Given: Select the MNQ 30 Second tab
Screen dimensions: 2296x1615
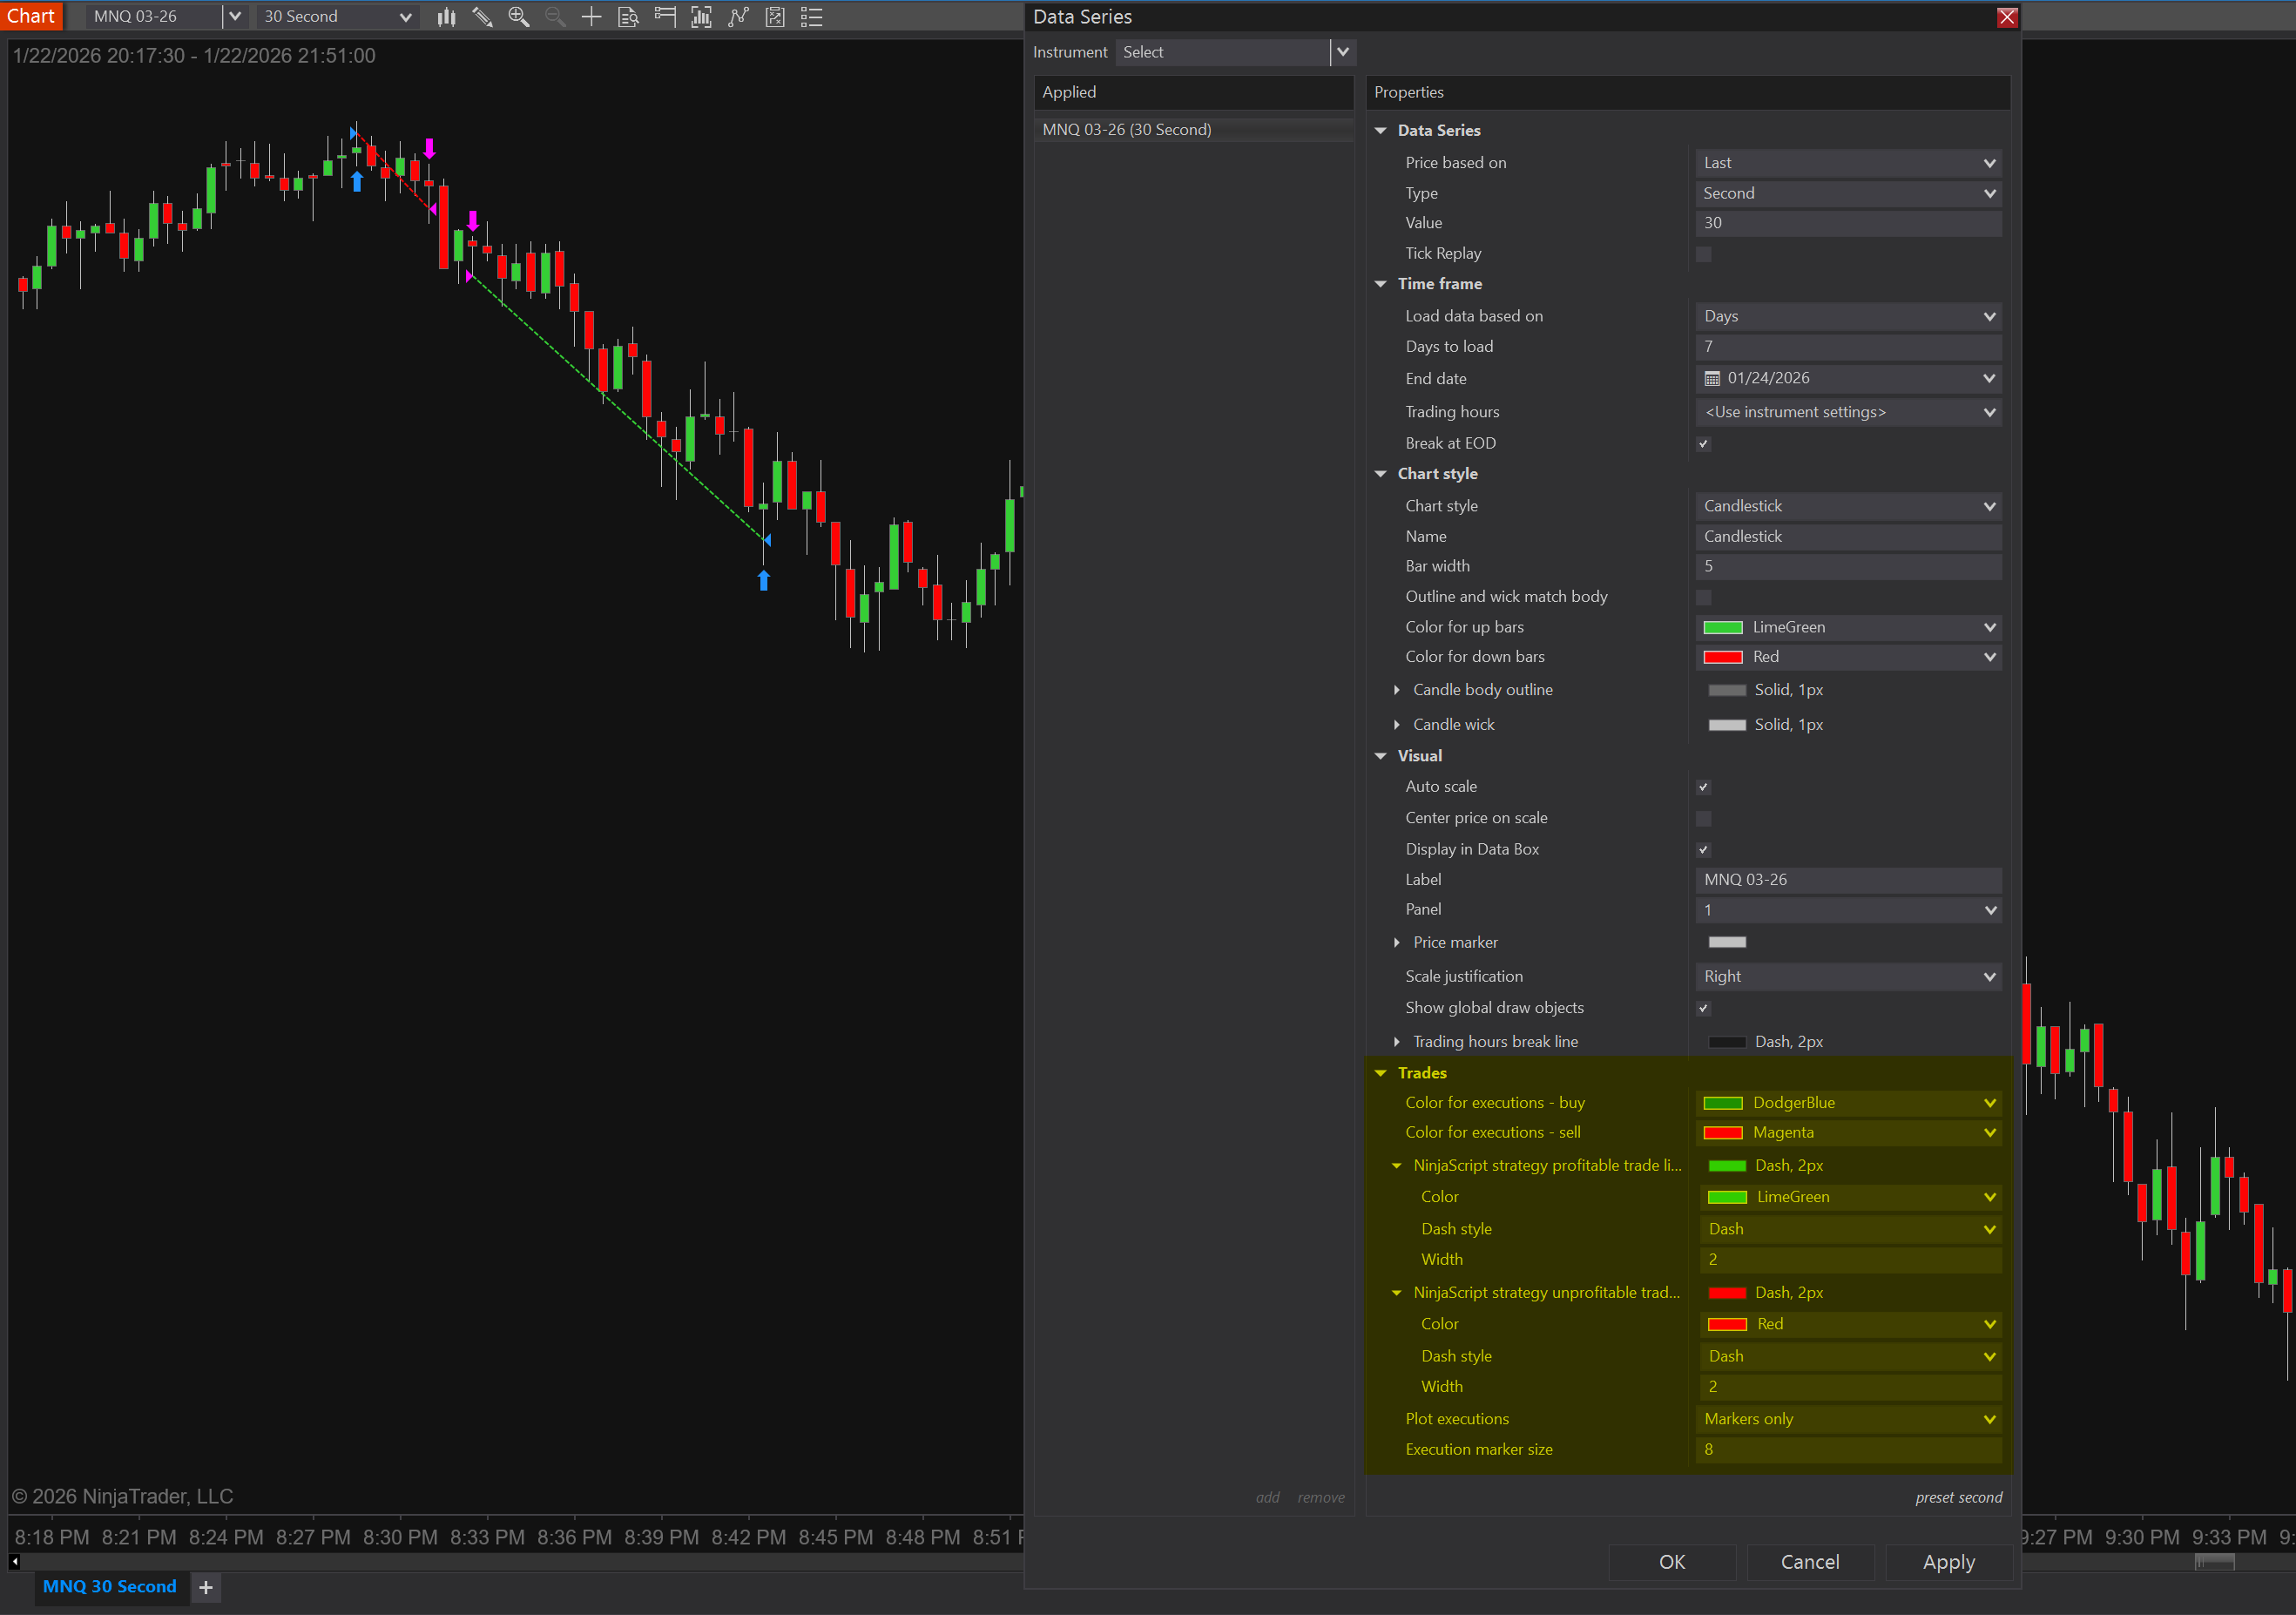Looking at the screenshot, I should [110, 1587].
